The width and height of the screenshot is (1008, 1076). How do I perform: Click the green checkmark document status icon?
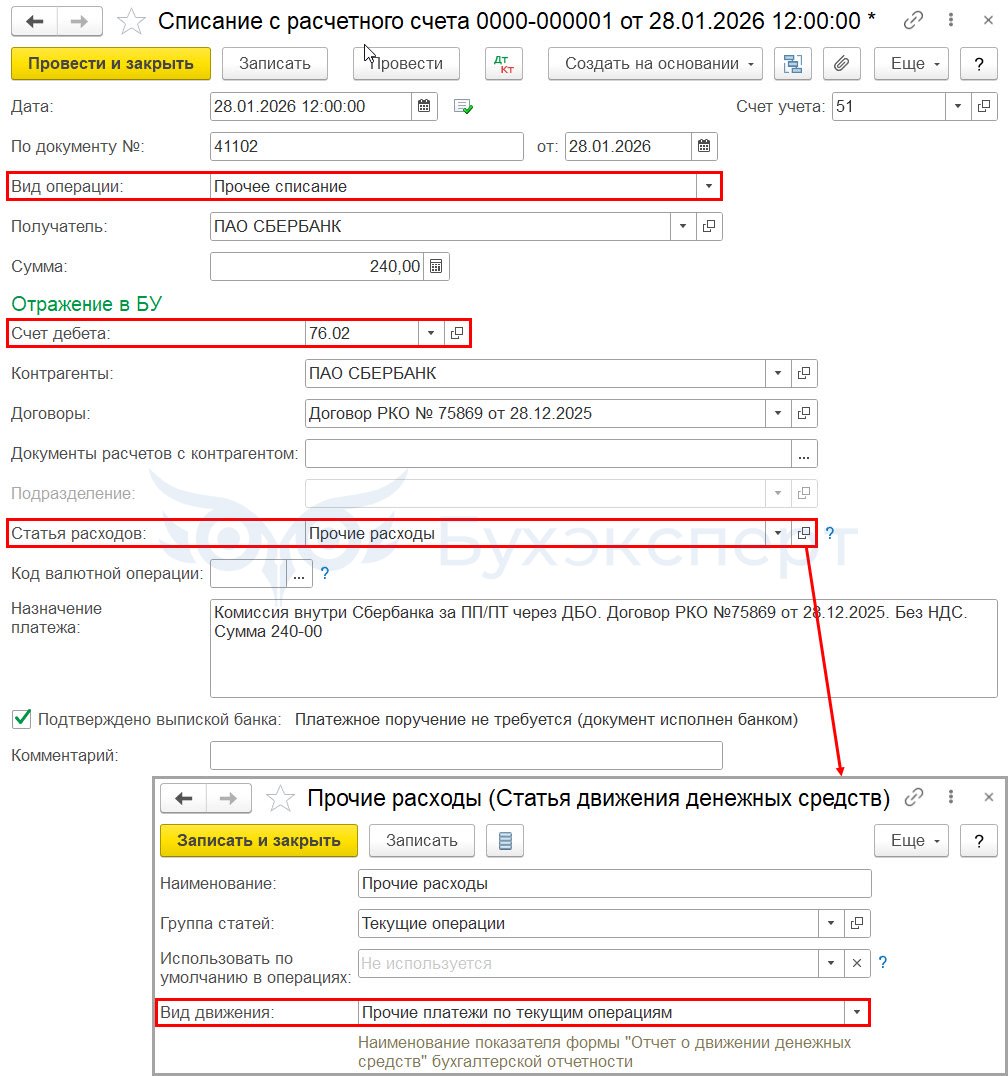[463, 106]
